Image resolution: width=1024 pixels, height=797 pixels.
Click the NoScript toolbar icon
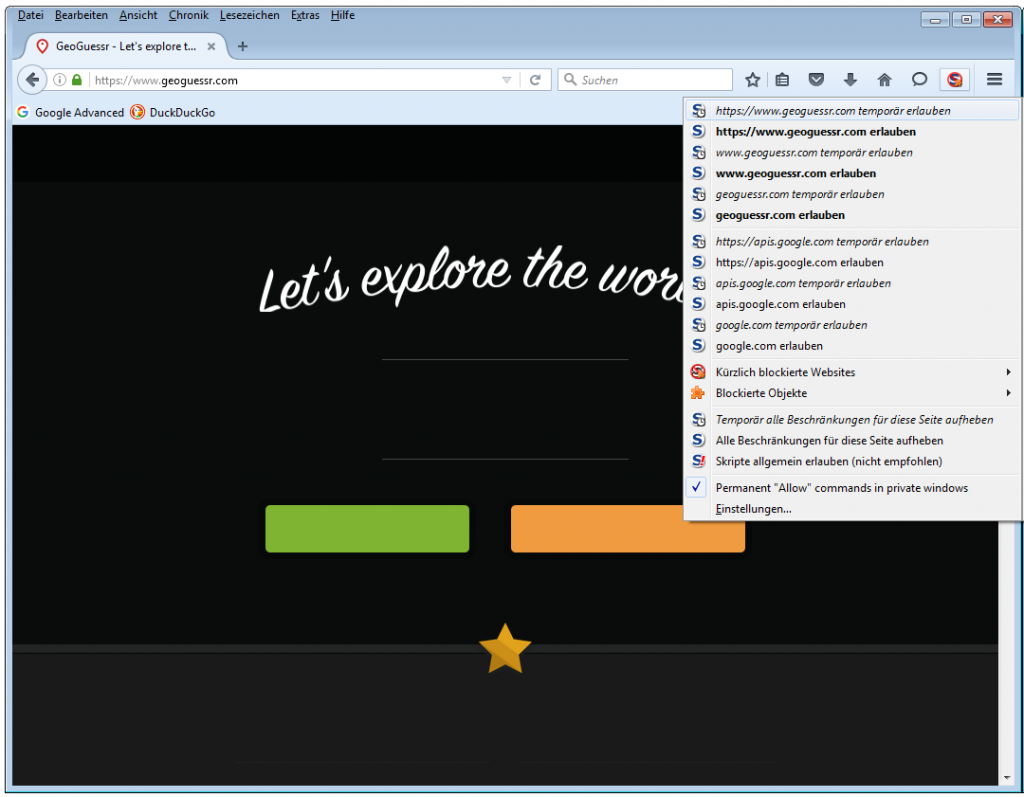pyautogui.click(x=955, y=80)
